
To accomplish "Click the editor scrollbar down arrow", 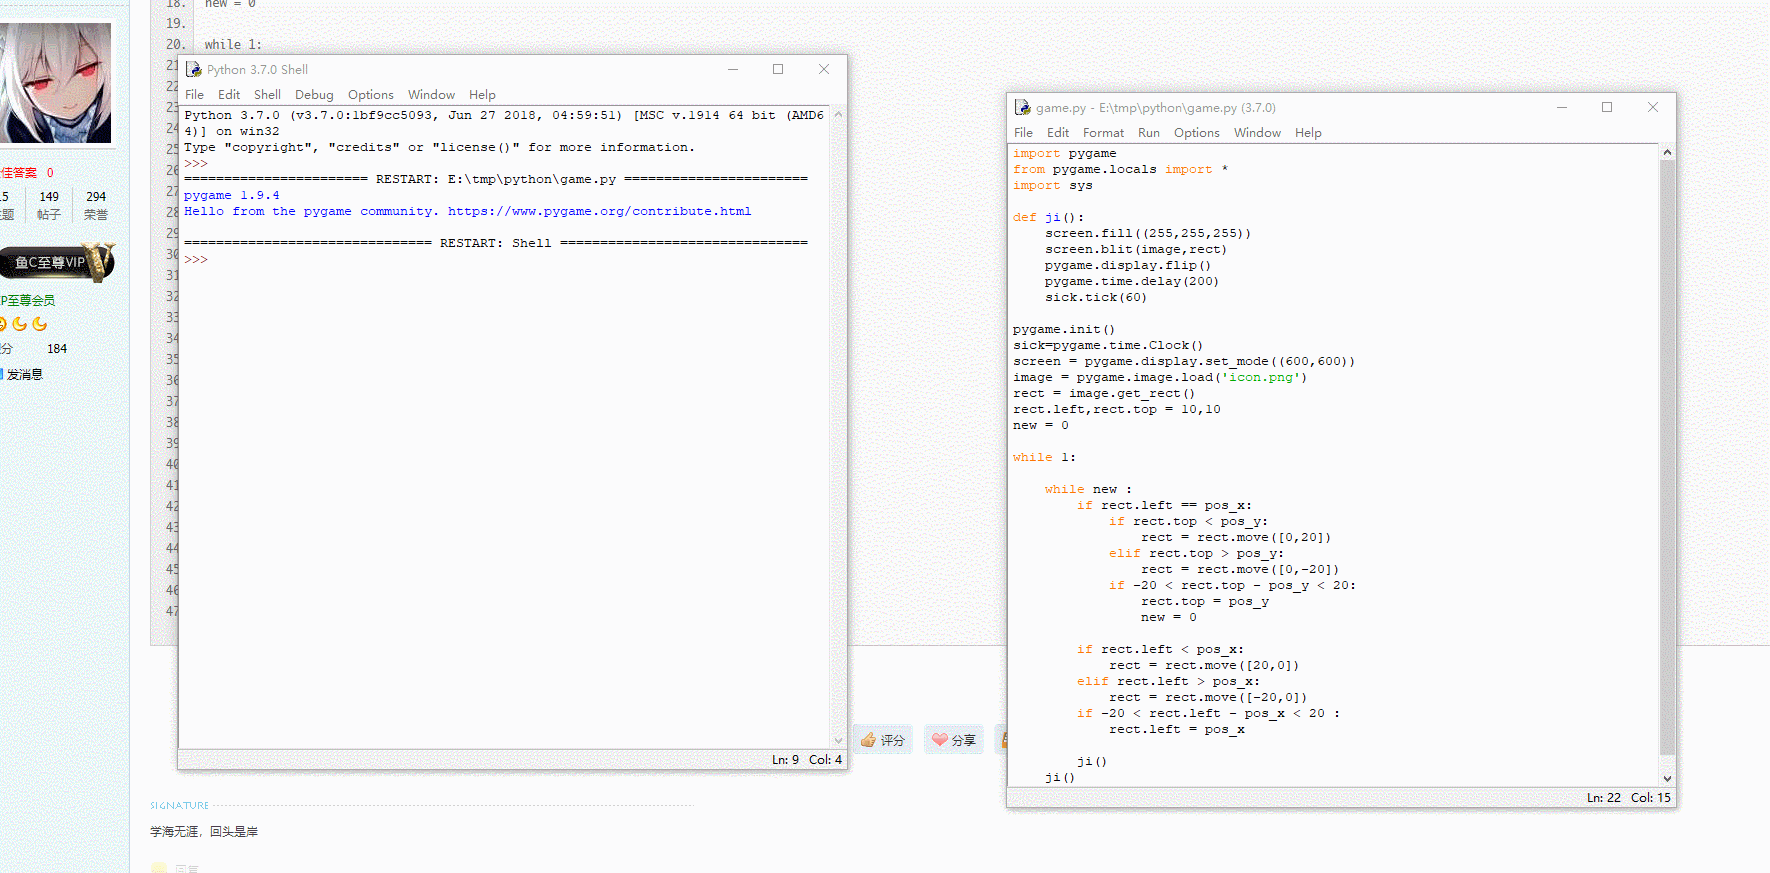I will 1666,778.
